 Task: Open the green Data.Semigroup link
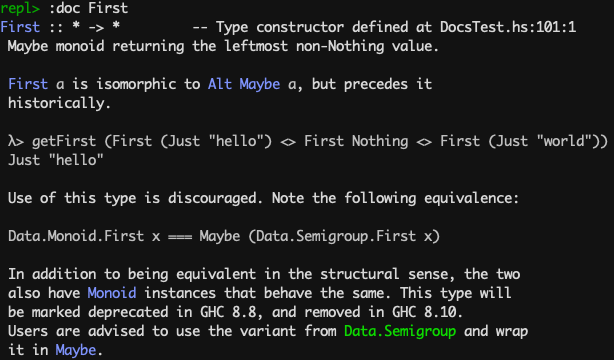click(400, 331)
